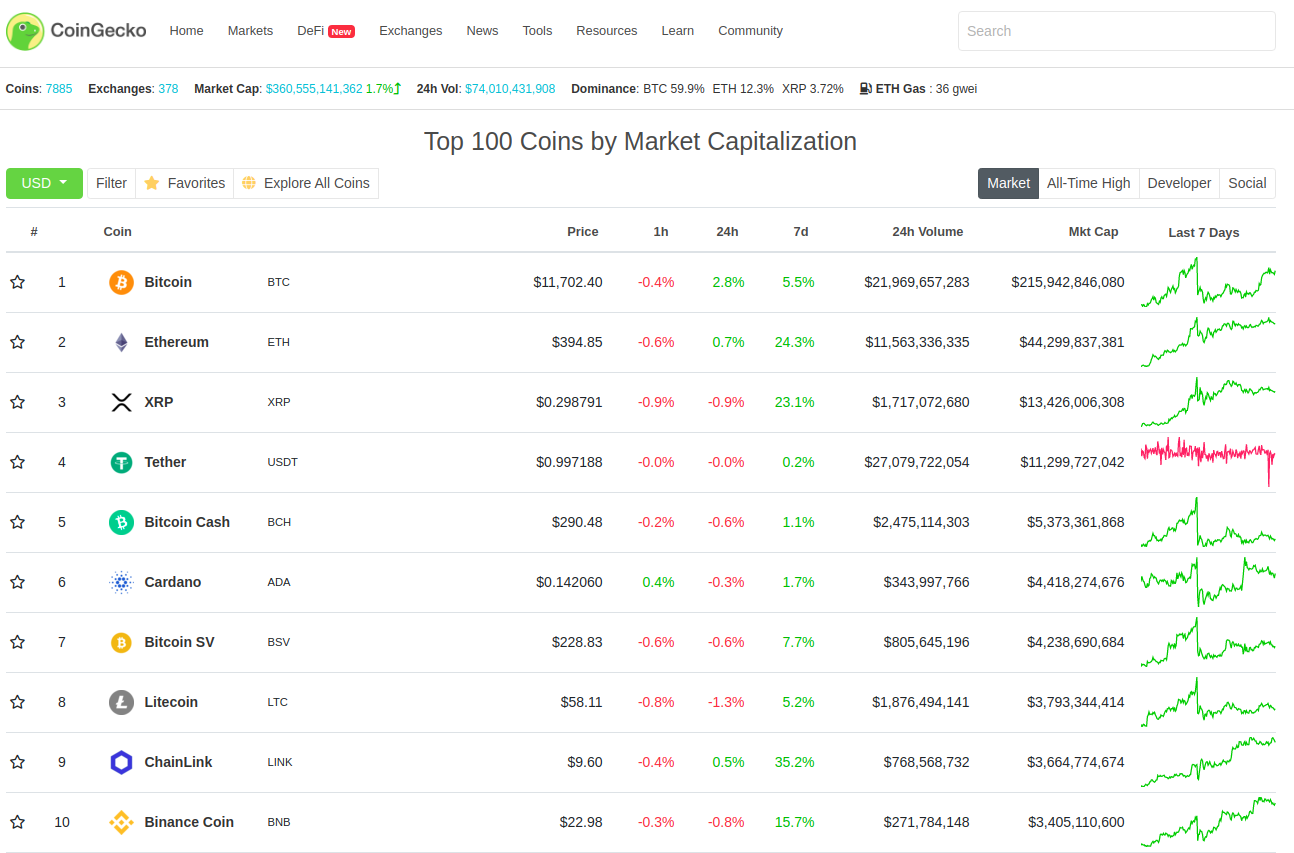Click the Explore All Coins button
Screen dimensions: 1294x853
[x=306, y=183]
